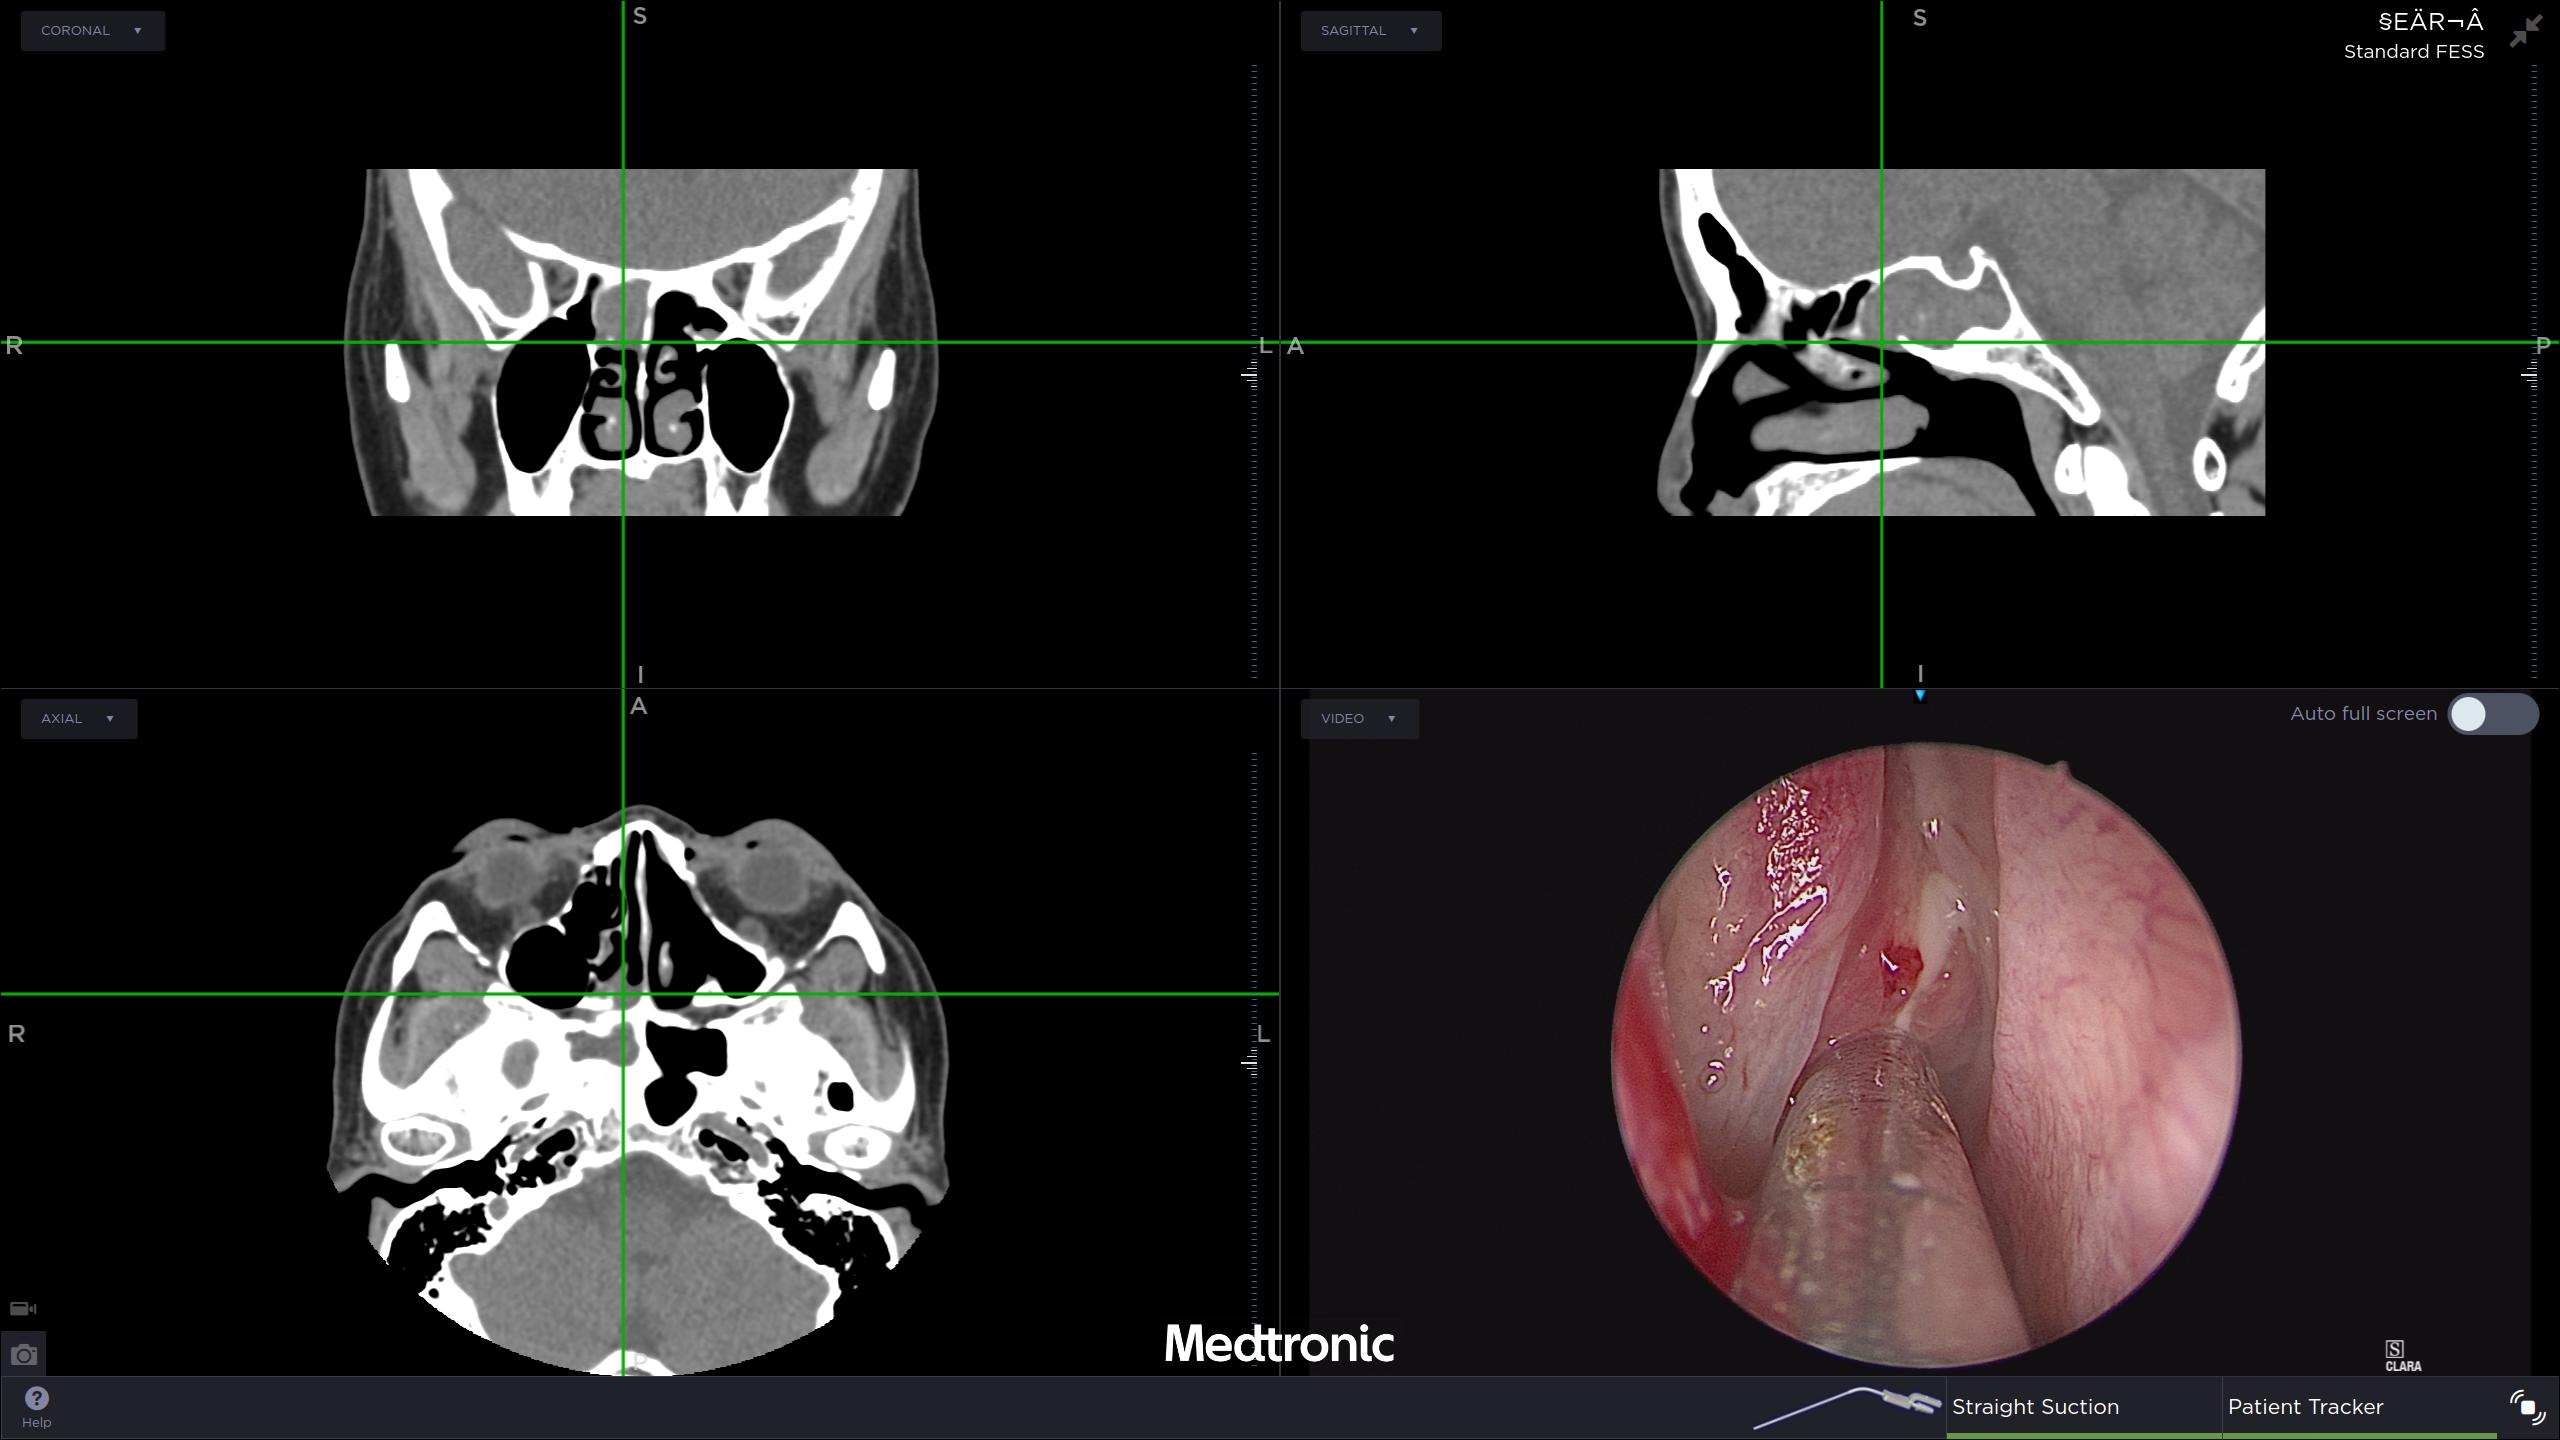The width and height of the screenshot is (2560, 1440).
Task: Click the collapse view arrows icon
Action: pyautogui.click(x=2525, y=31)
